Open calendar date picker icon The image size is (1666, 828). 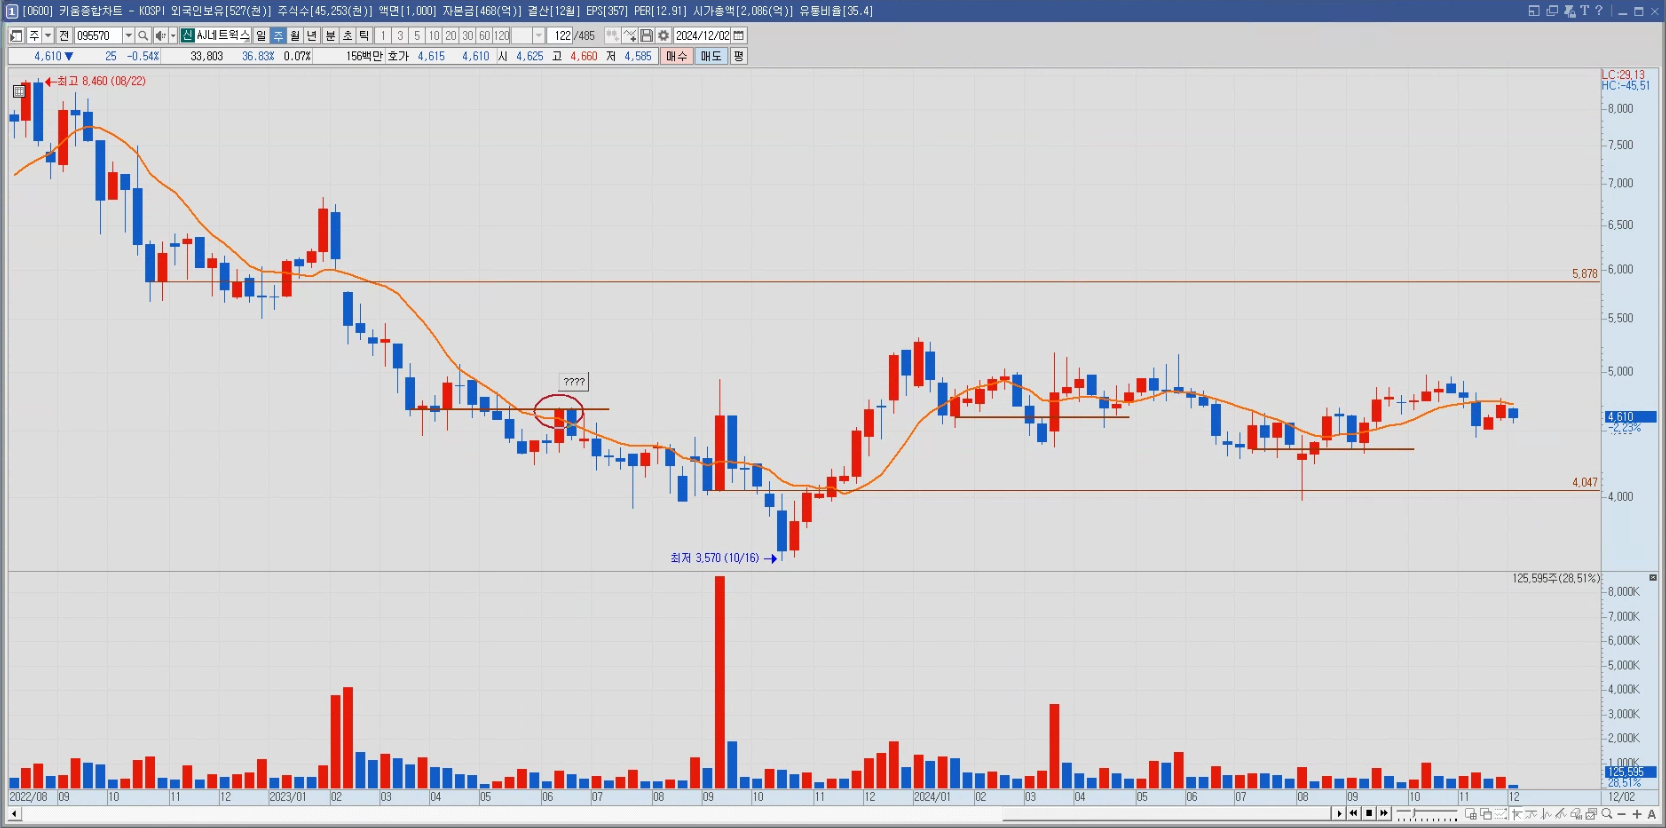[x=739, y=36]
